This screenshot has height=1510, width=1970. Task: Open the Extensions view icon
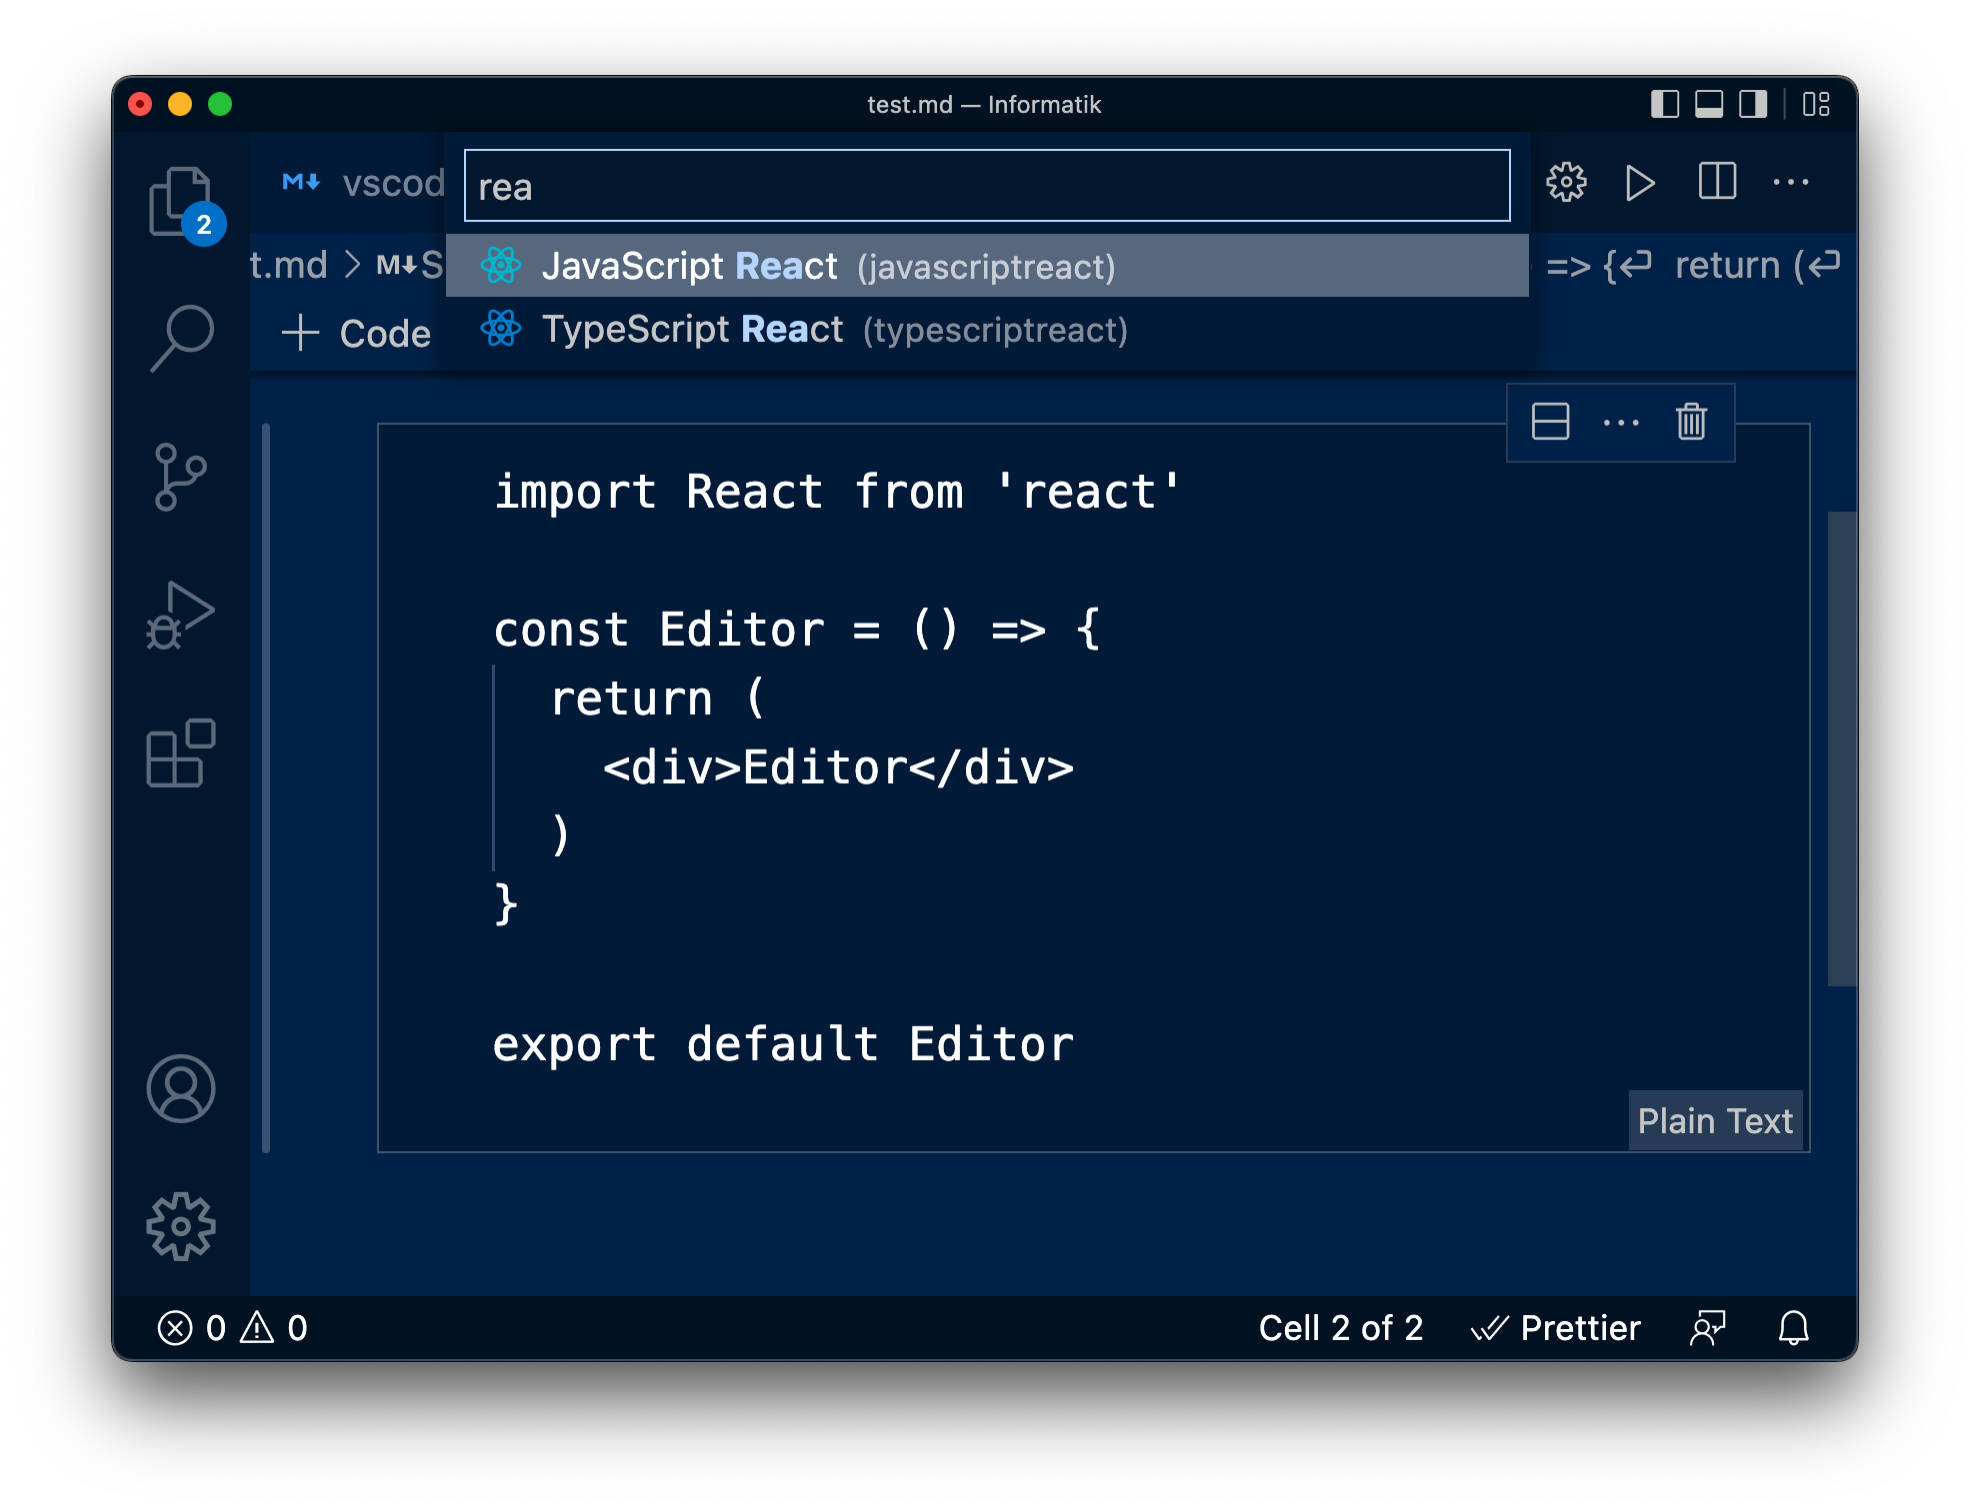tap(181, 752)
